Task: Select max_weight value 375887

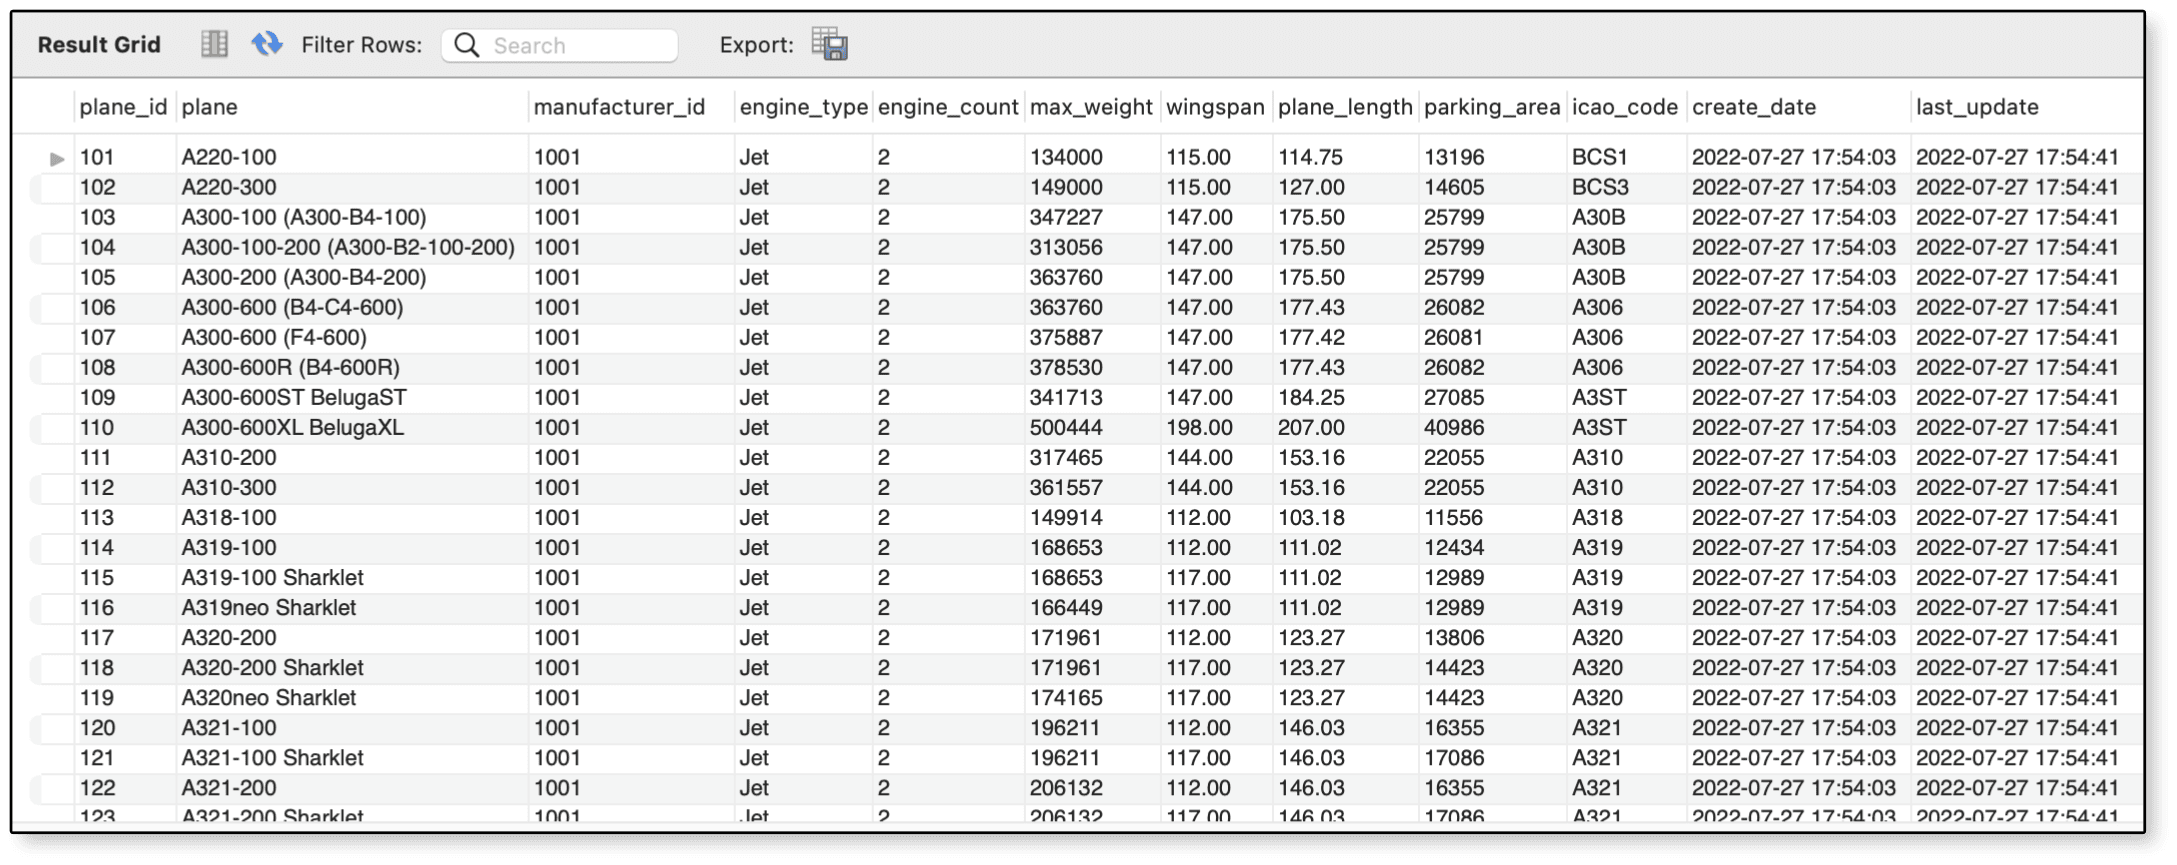Action: pyautogui.click(x=1066, y=337)
